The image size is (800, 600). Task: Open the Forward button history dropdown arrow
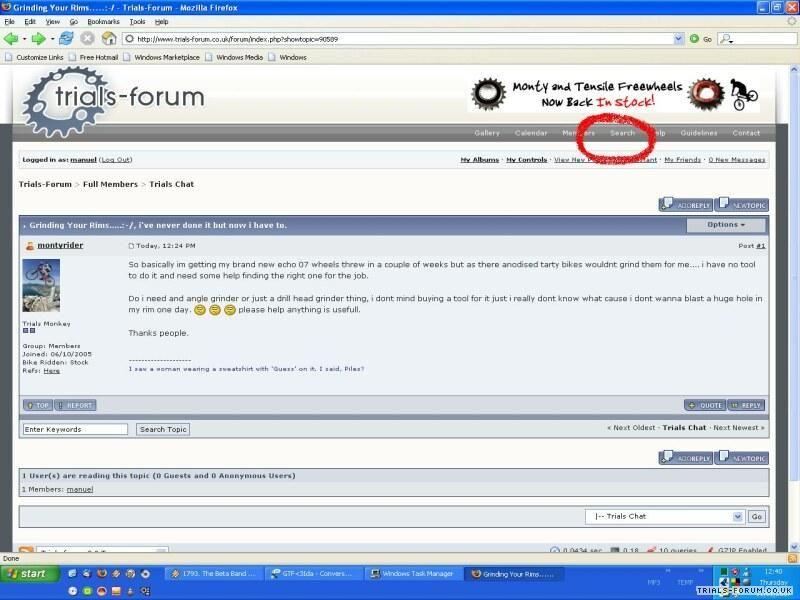(x=52, y=39)
